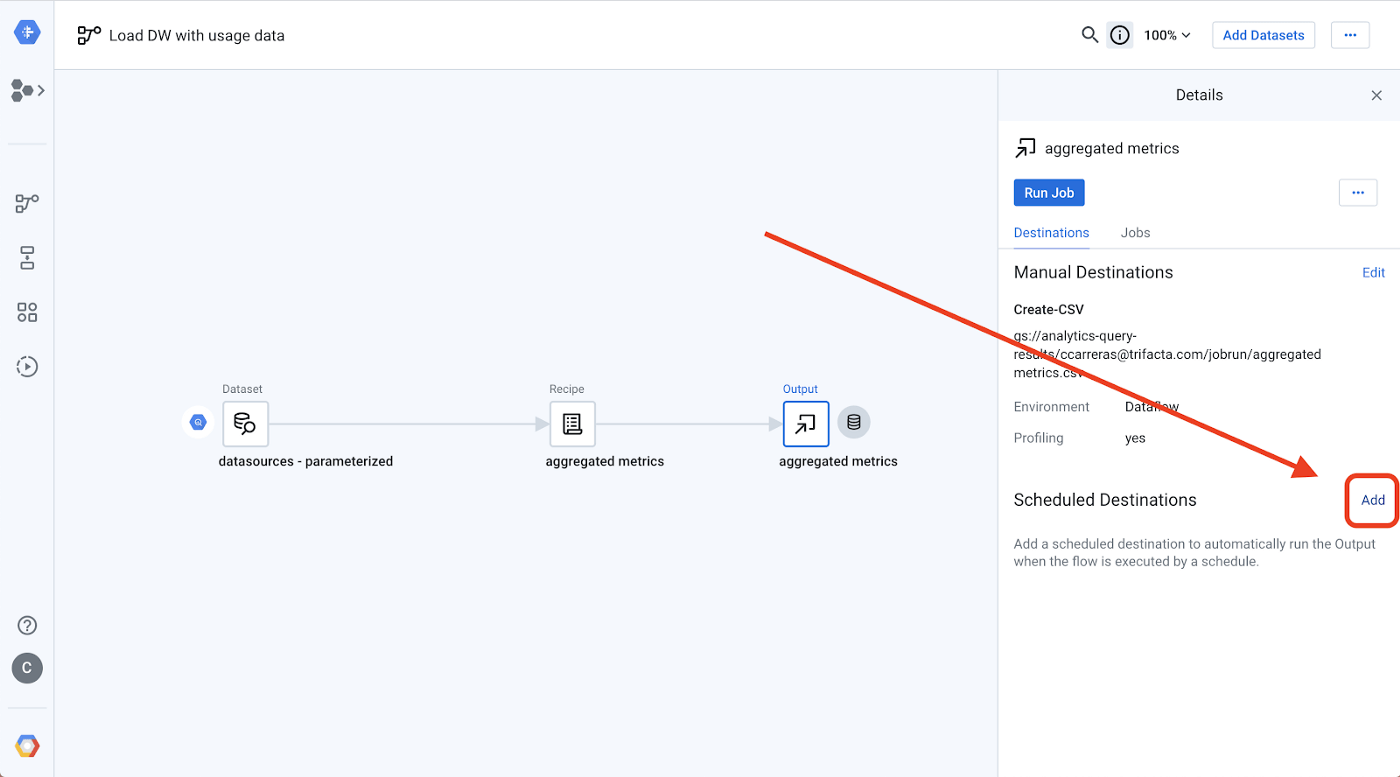1400x777 pixels.
Task: Switch to the Destinations tab
Action: tap(1051, 233)
